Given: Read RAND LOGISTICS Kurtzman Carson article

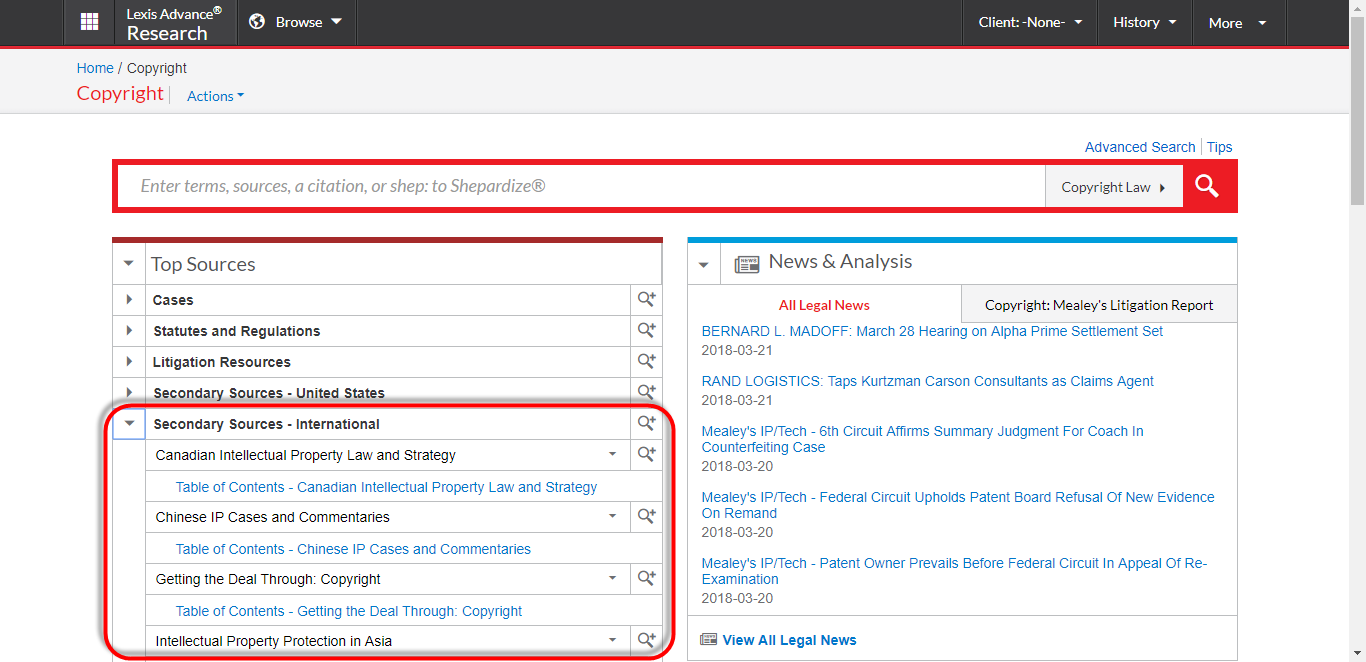Looking at the screenshot, I should [x=928, y=381].
